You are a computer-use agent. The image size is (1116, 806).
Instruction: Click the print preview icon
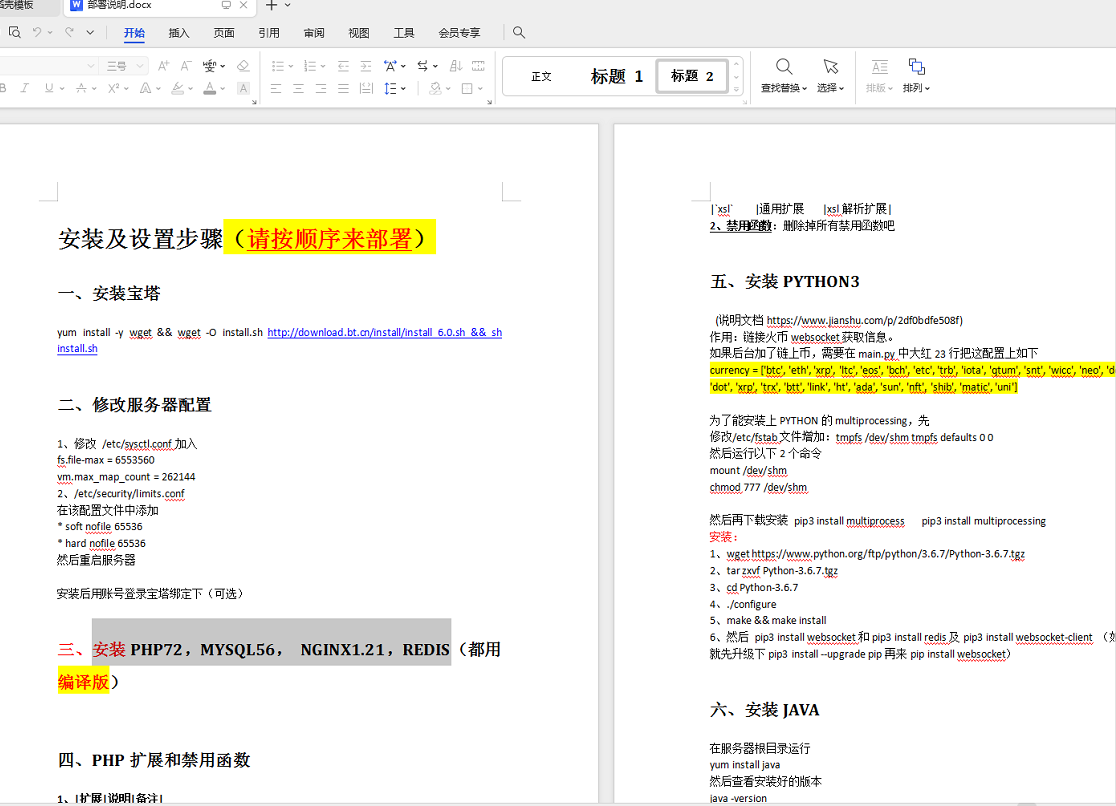(15, 32)
